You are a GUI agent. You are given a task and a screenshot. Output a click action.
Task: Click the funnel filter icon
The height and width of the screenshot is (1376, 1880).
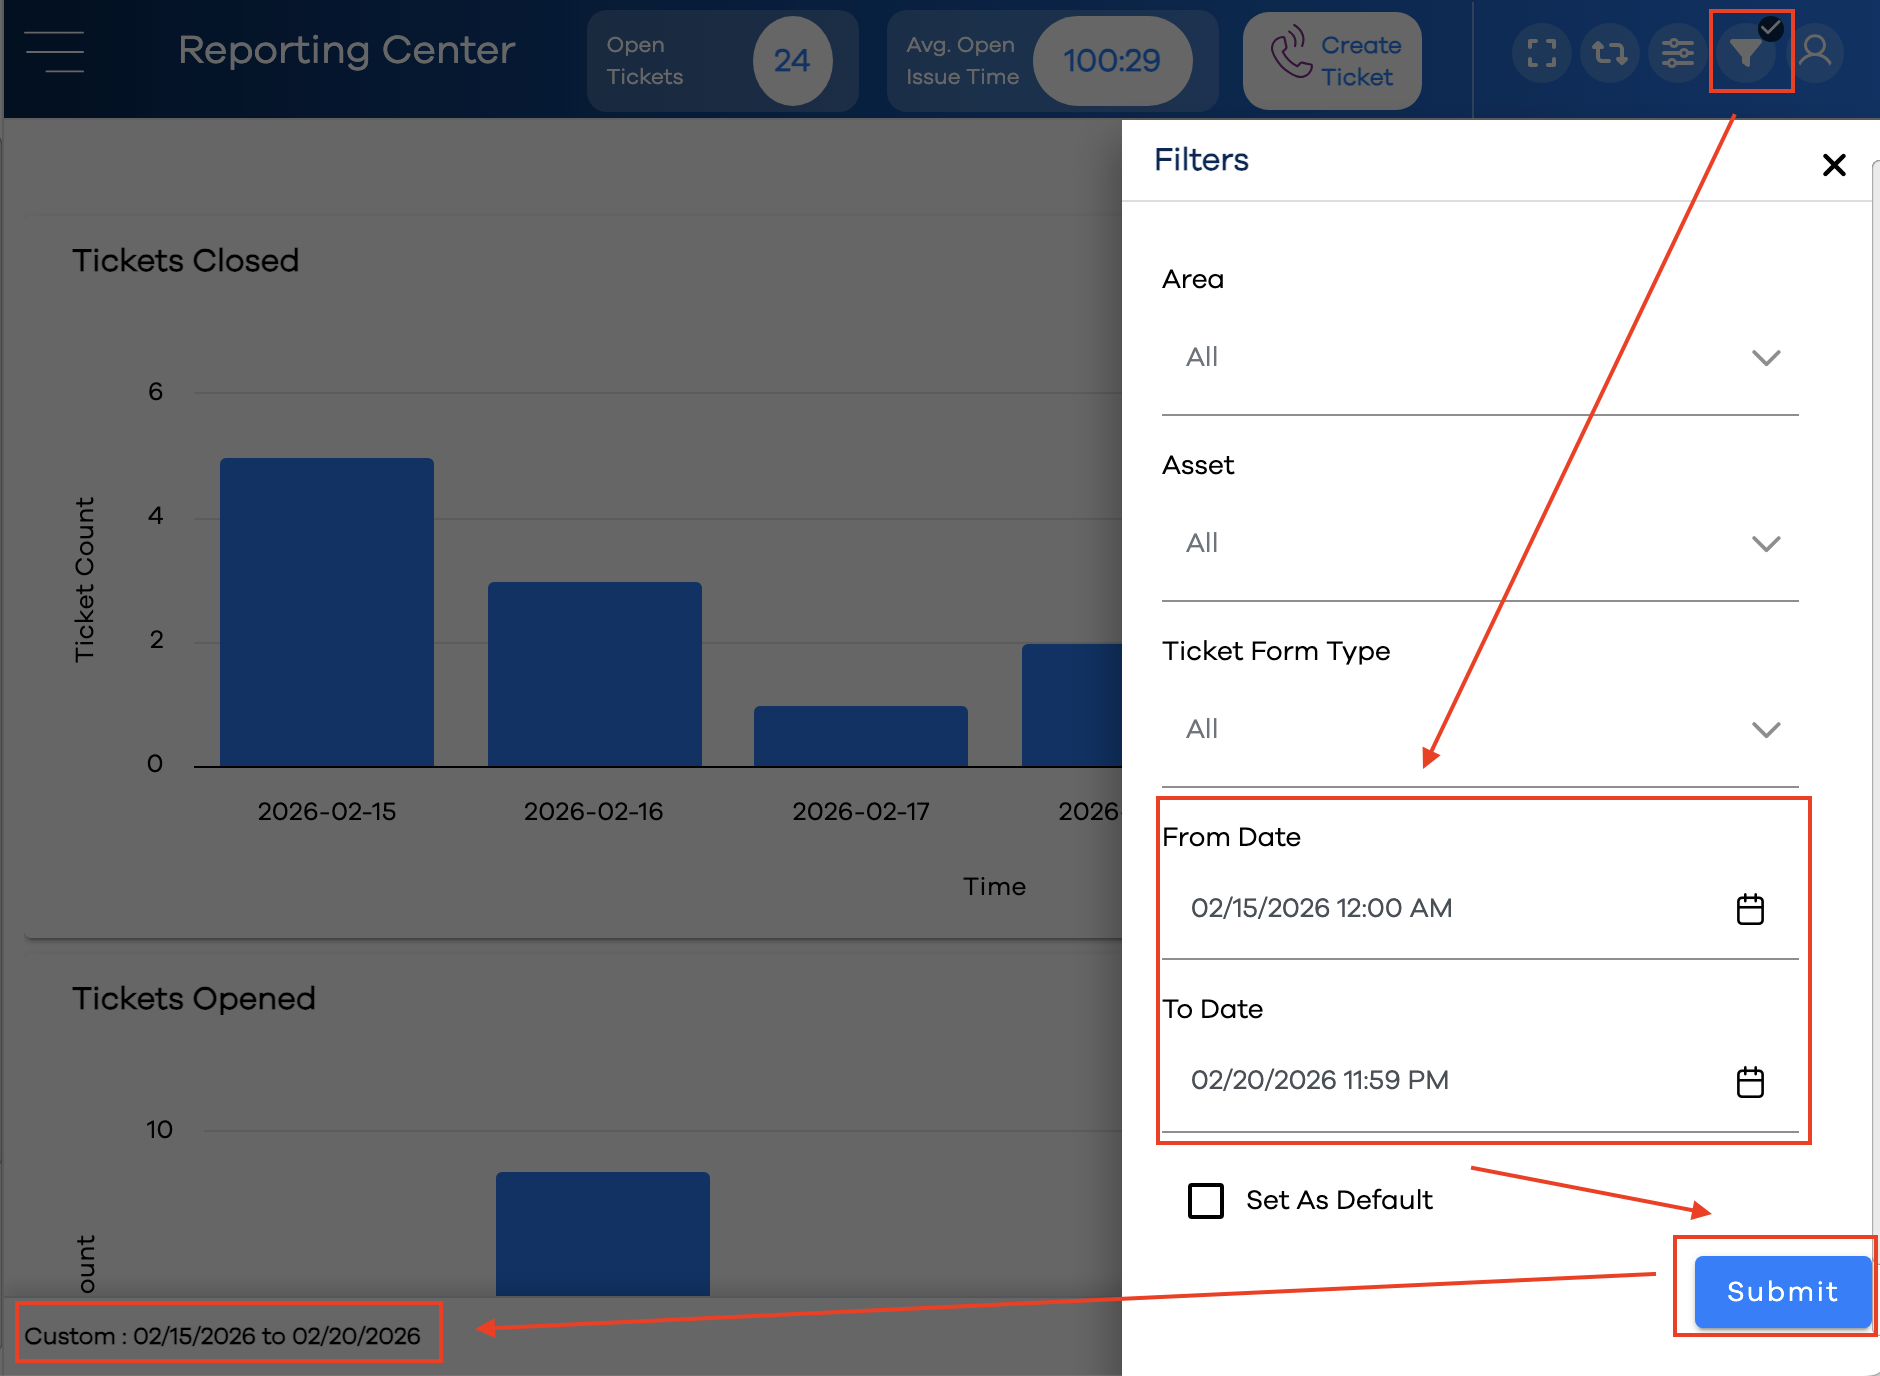pos(1746,52)
